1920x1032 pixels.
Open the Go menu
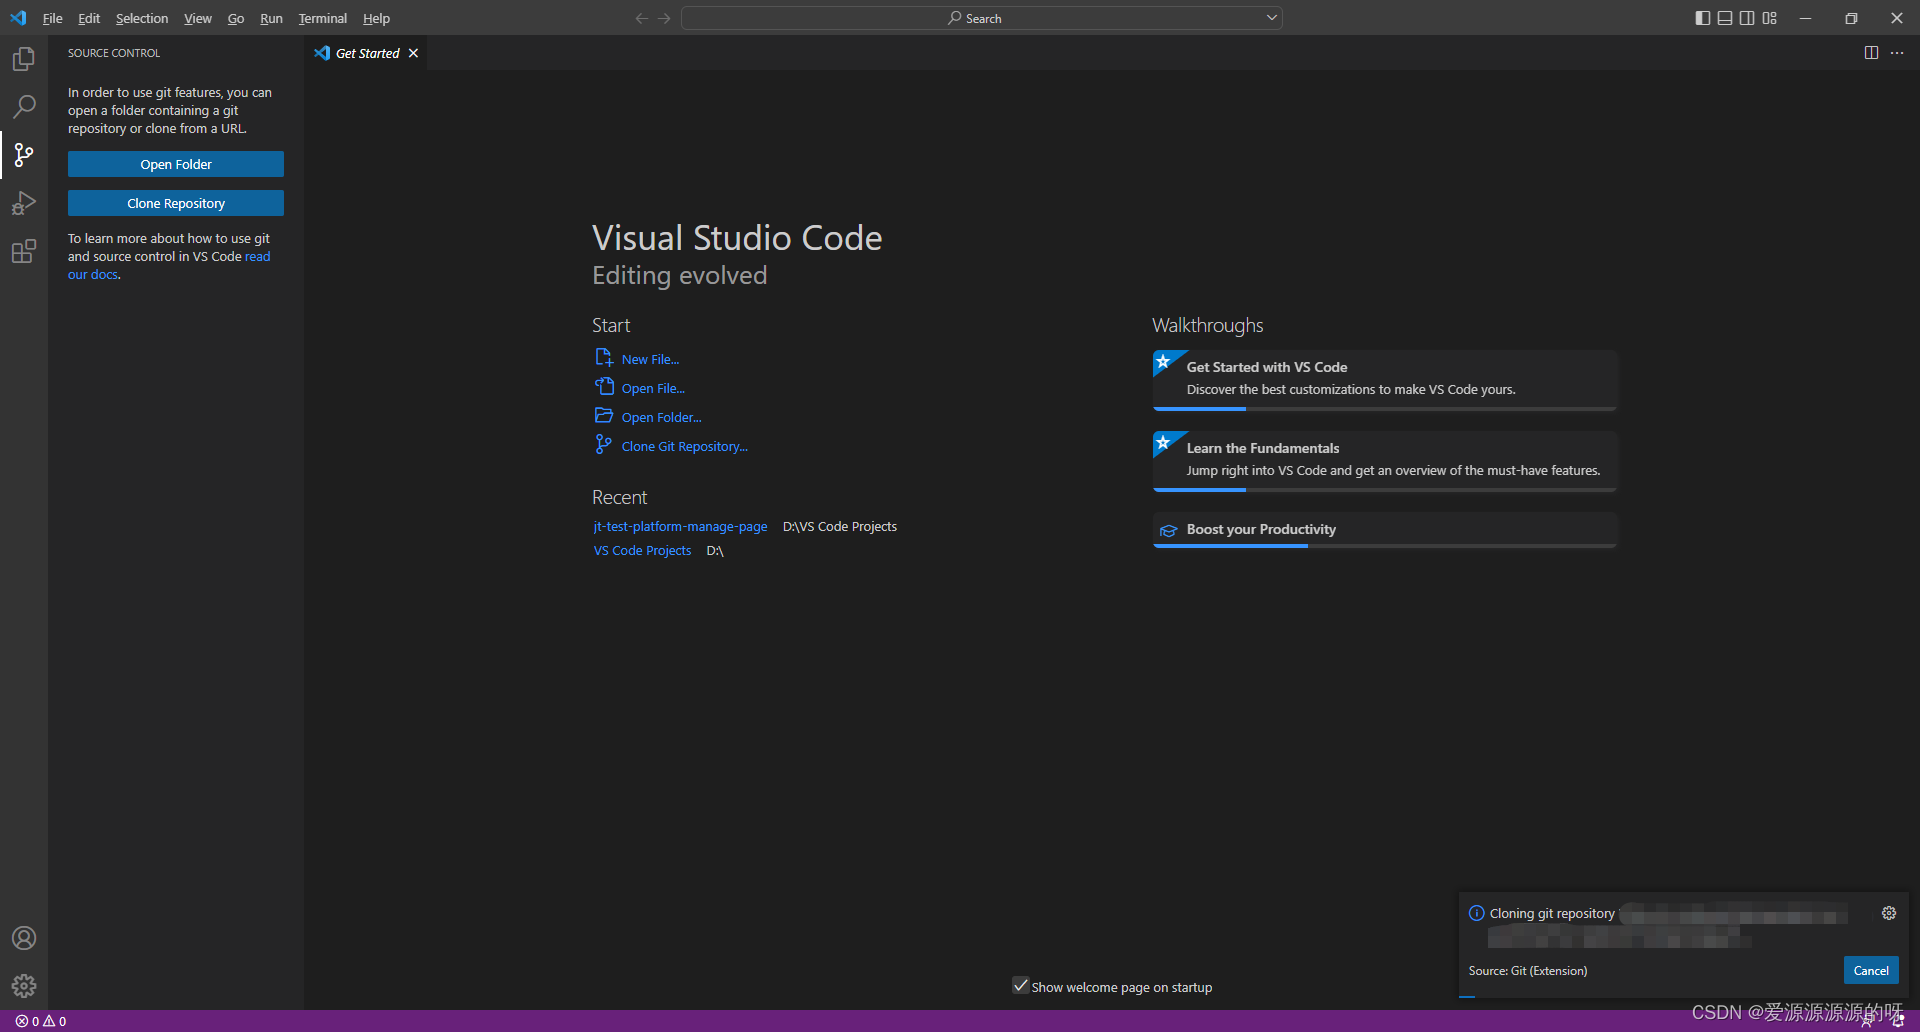236,18
